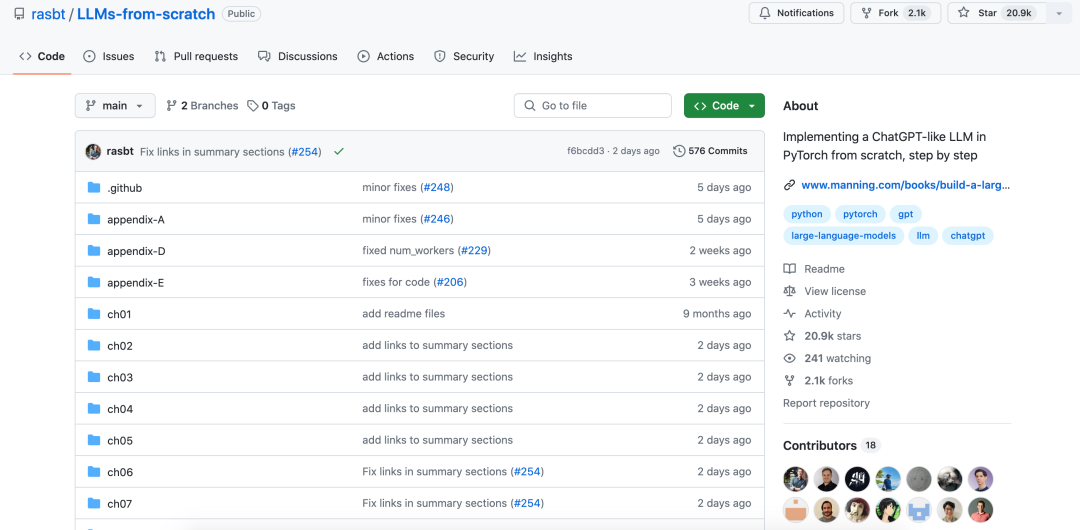Screen dimensions: 1080x530
Task: Click the repository icon before rasbt
Action: 19,14
